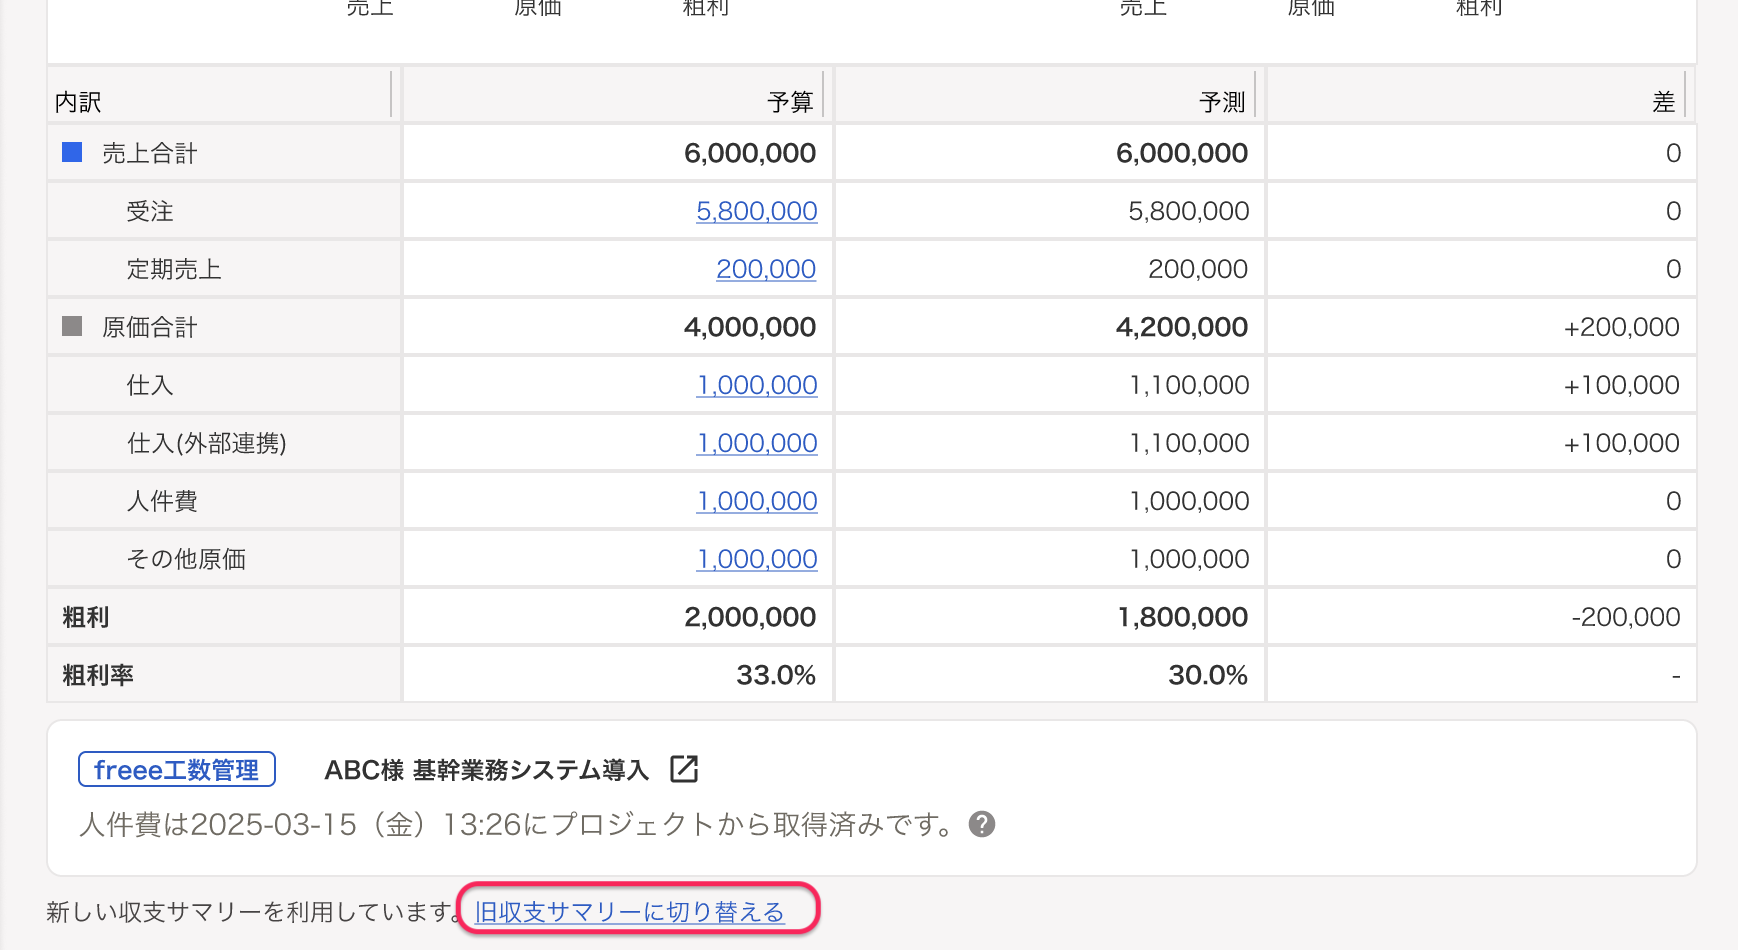Click 売上合計 budget value 6,000,000
Screen dimensions: 1738x950
750,153
